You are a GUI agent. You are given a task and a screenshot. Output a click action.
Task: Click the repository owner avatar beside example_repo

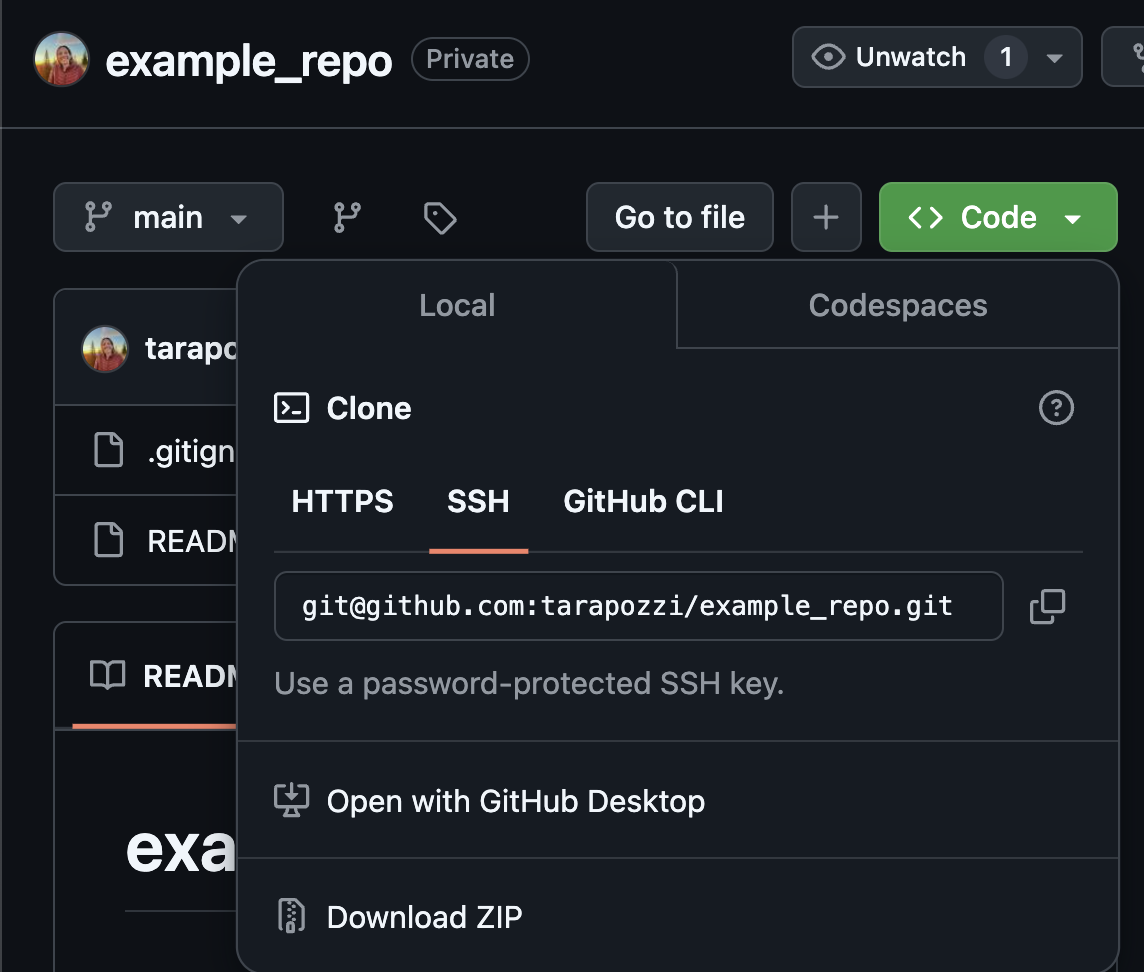pyautogui.click(x=61, y=59)
